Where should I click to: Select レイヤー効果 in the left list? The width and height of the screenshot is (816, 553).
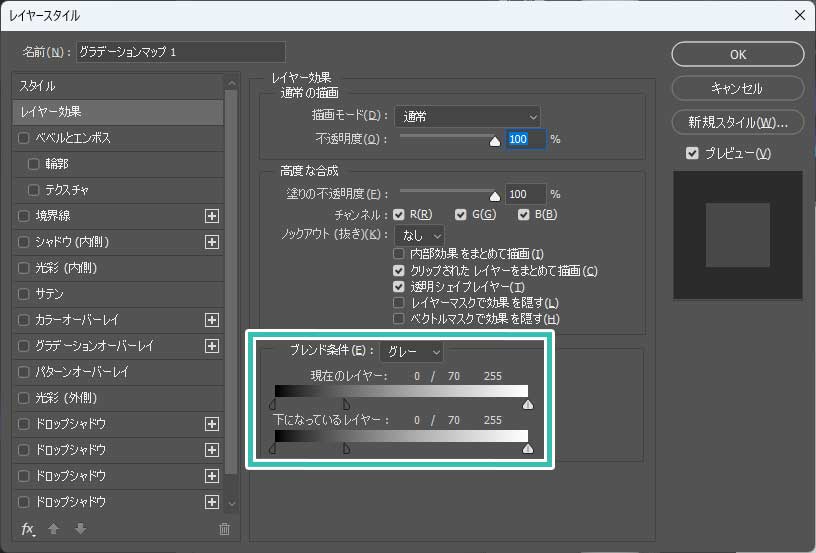coord(118,112)
